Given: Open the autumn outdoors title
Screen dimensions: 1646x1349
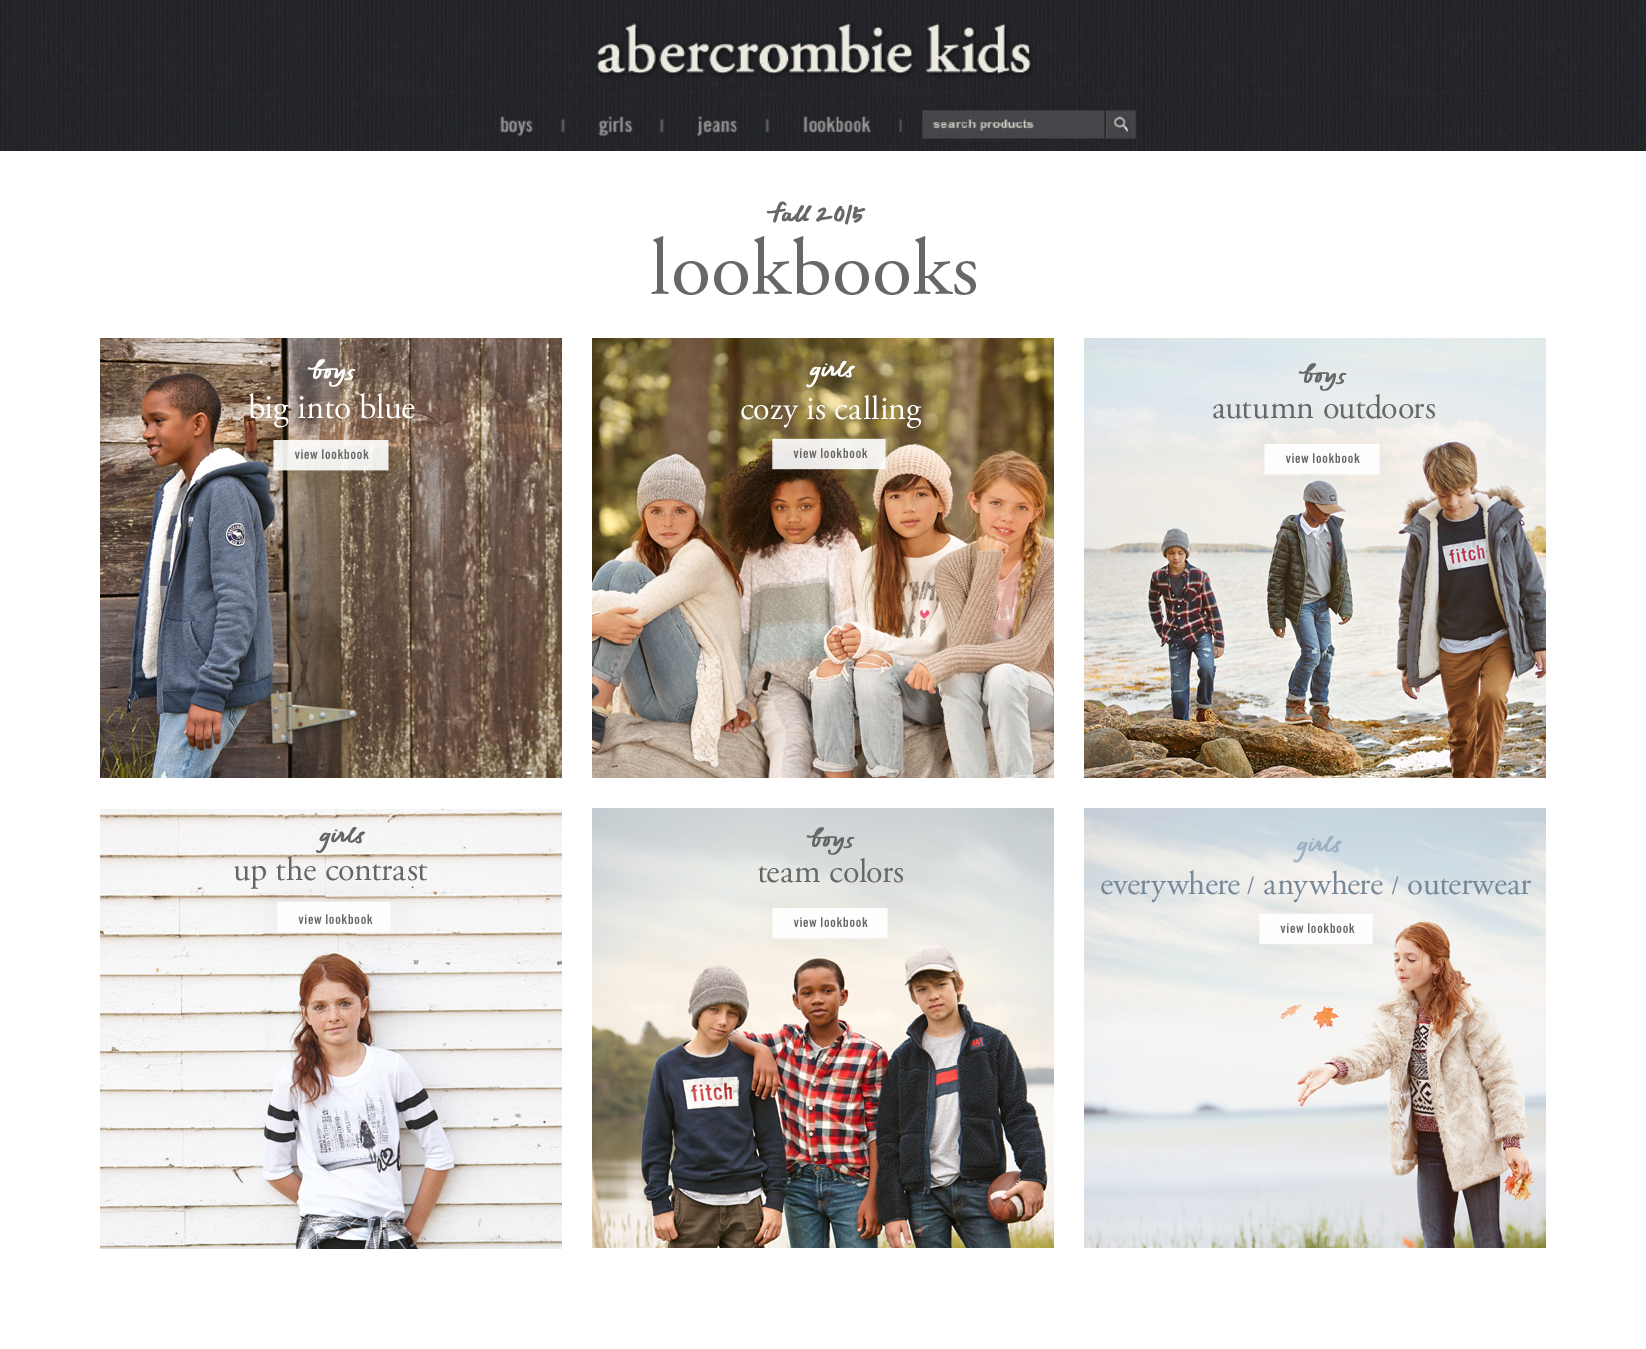Looking at the screenshot, I should point(1323,408).
